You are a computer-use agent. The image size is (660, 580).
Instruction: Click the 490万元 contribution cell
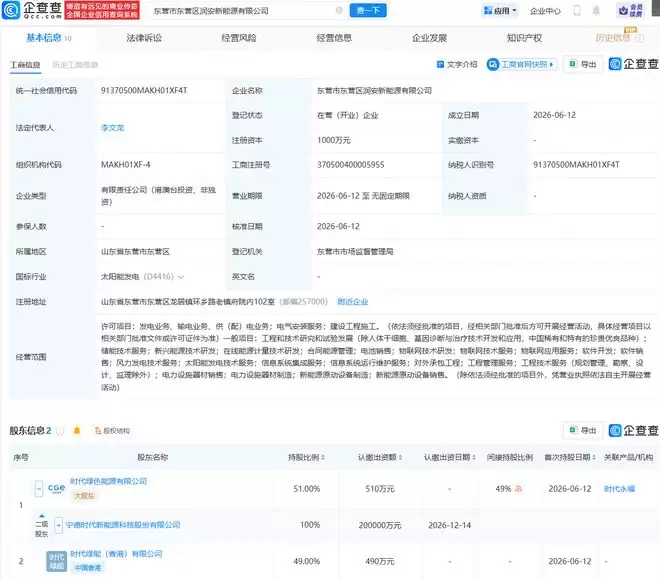tap(380, 561)
